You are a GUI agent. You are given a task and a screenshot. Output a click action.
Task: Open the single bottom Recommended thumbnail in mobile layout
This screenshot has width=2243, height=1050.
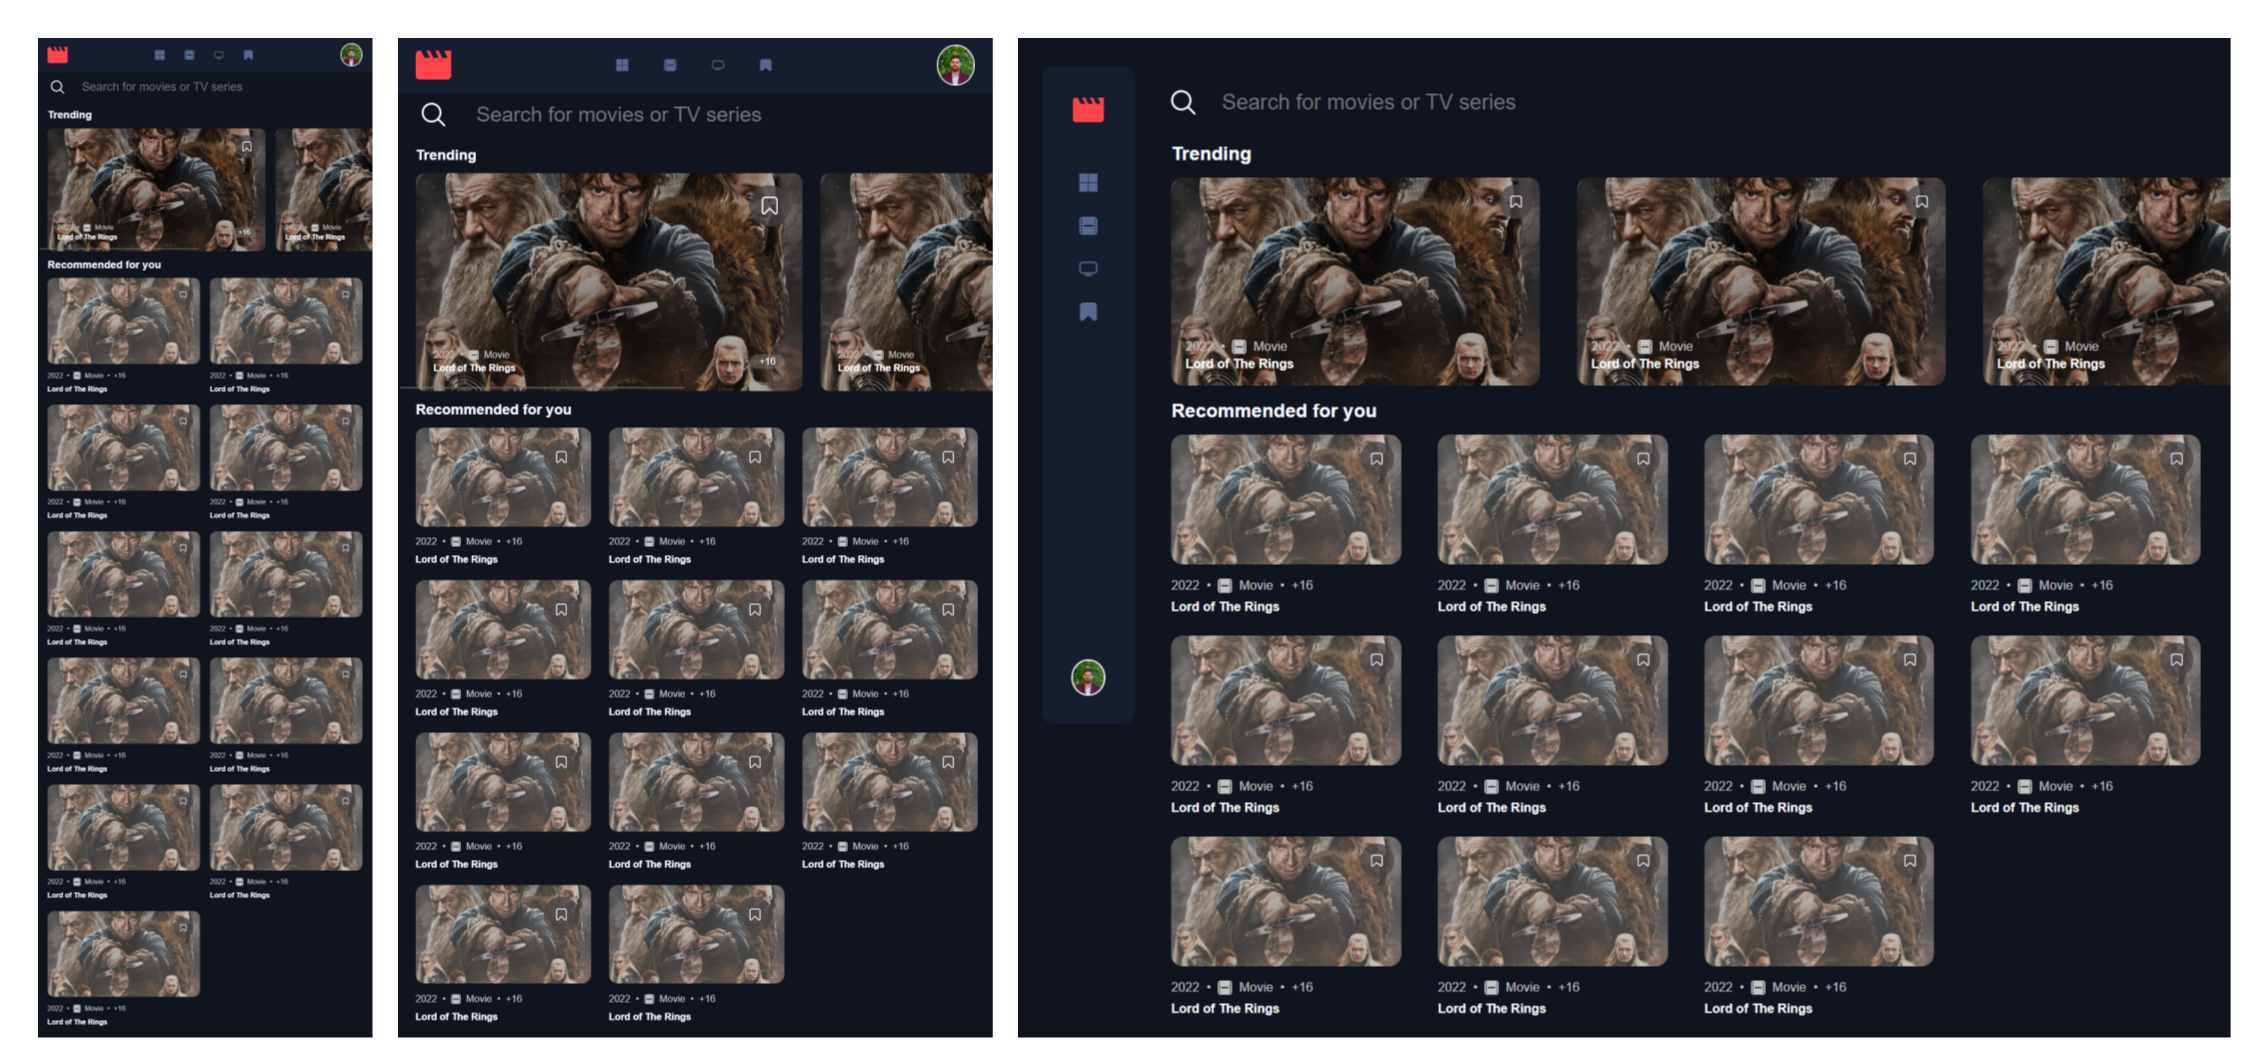tap(123, 954)
